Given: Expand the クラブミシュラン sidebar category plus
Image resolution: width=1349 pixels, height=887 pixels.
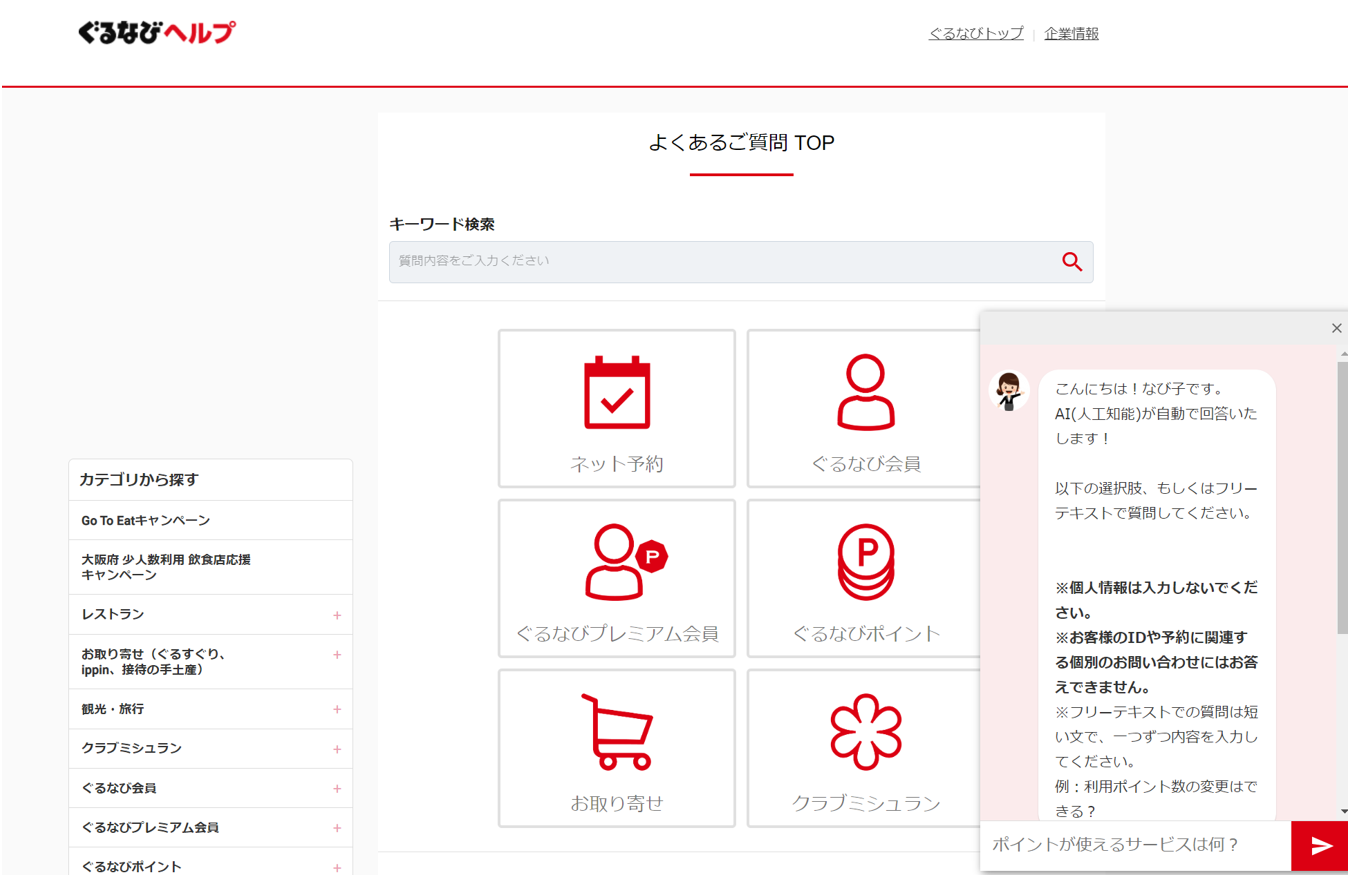Looking at the screenshot, I should [x=337, y=749].
